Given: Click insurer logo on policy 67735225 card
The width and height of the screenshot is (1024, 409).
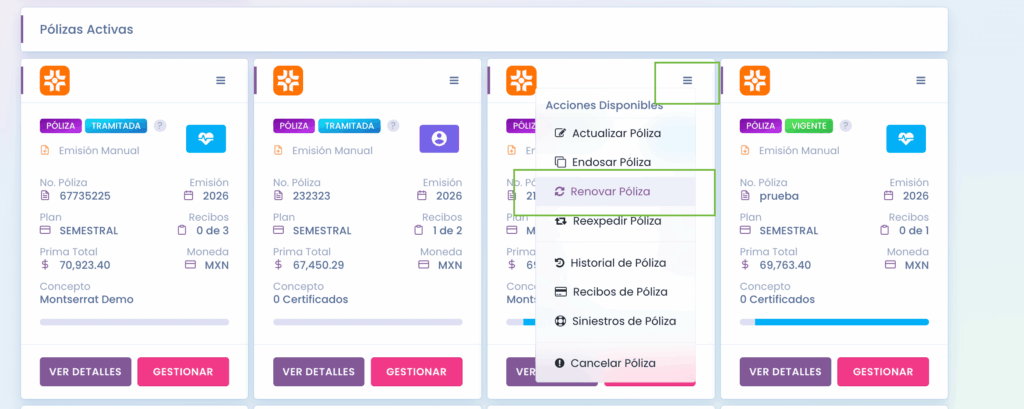Looking at the screenshot, I should [55, 80].
